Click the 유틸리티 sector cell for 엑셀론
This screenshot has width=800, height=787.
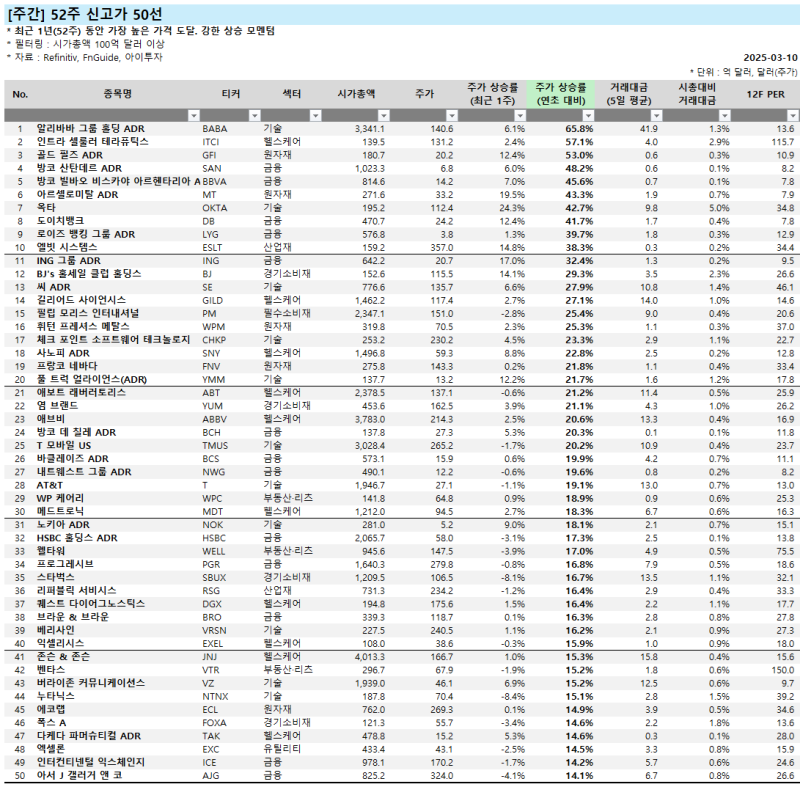[282, 749]
